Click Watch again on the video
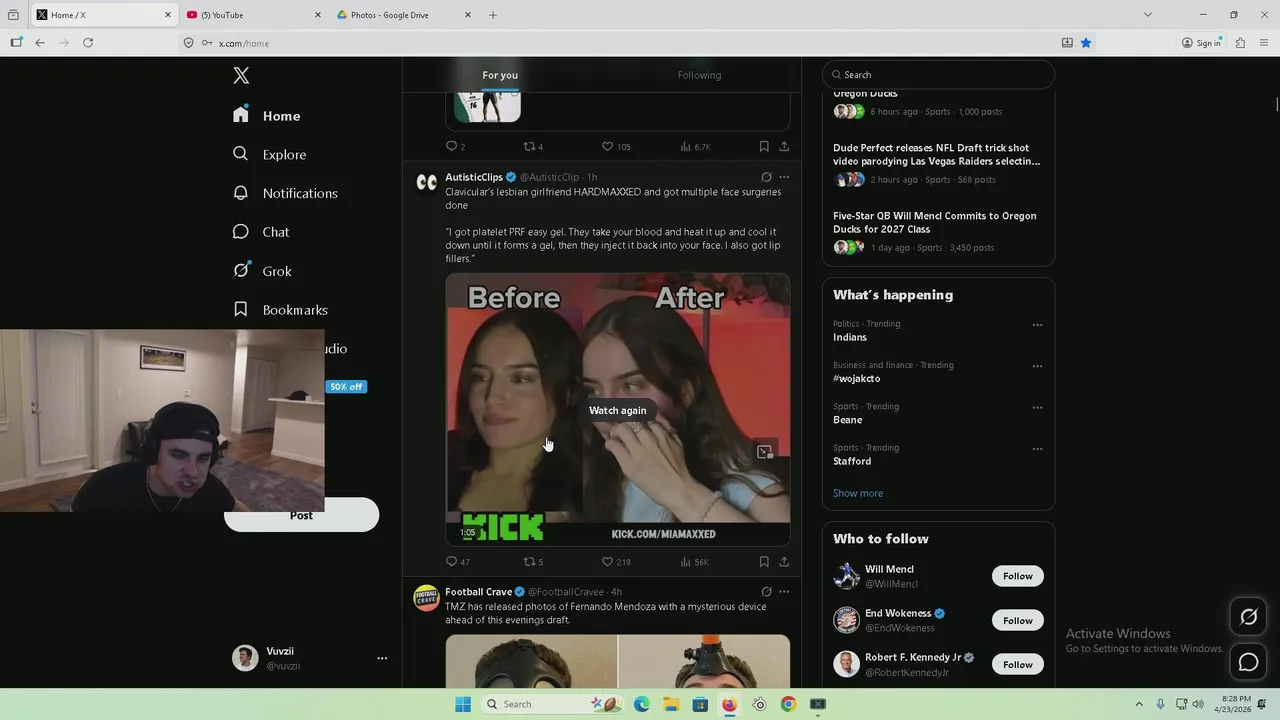Viewport: 1280px width, 720px height. 618,410
